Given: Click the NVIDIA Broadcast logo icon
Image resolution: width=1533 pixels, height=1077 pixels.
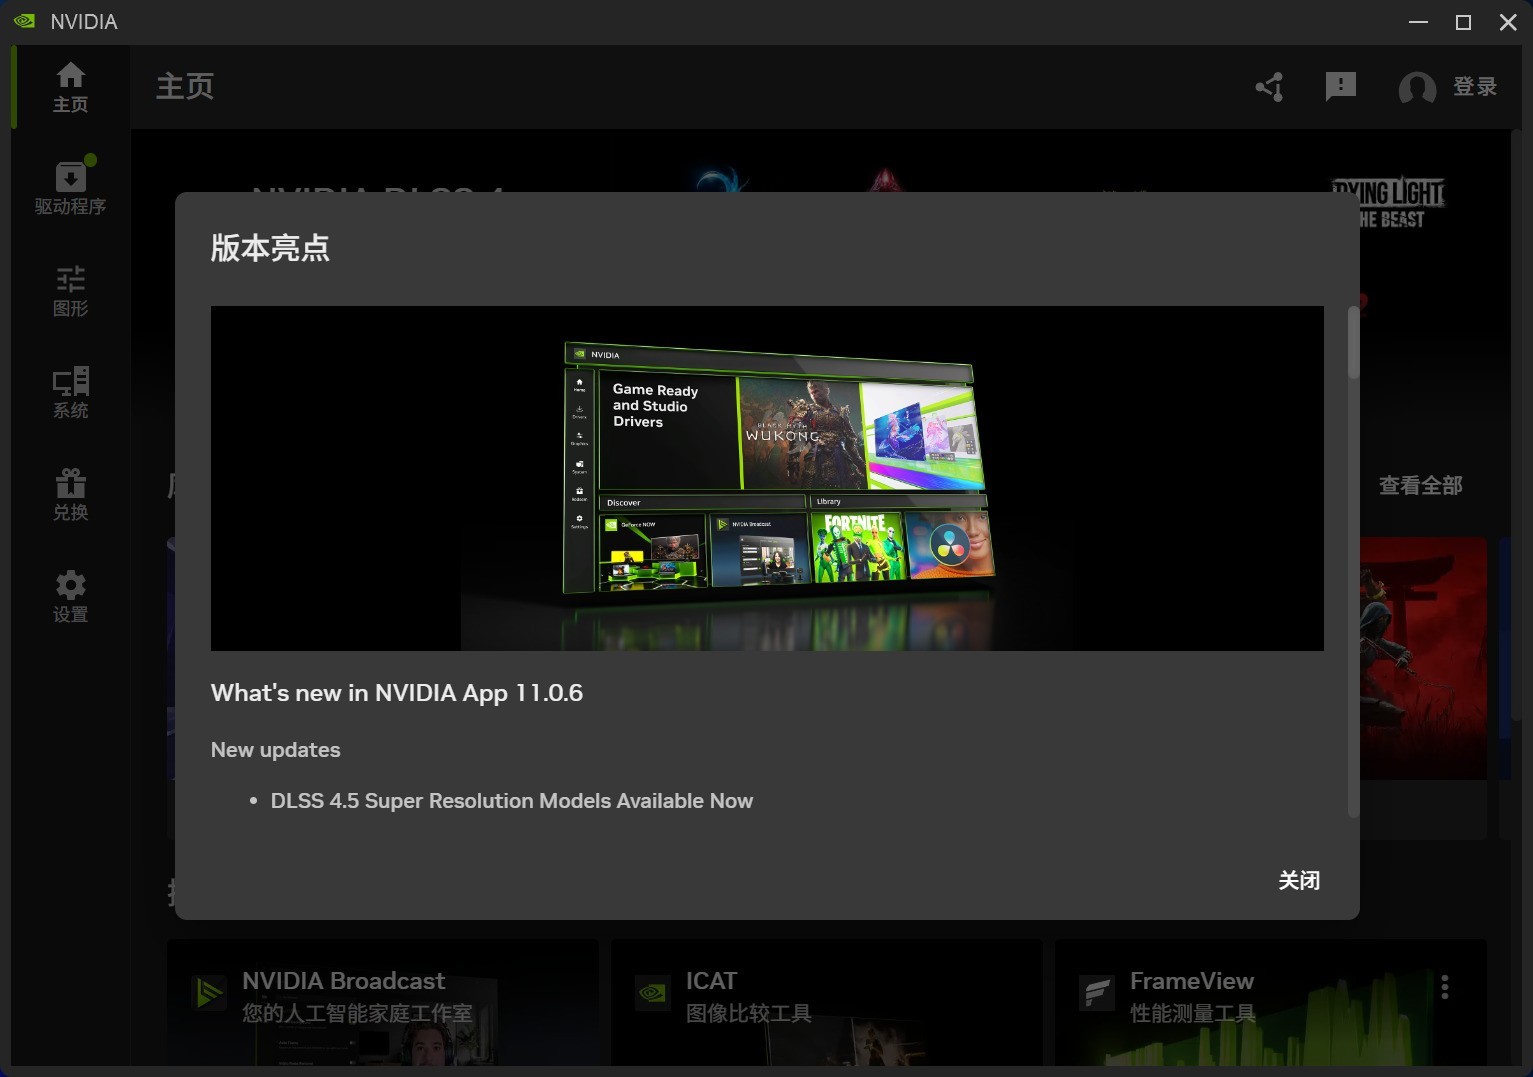Looking at the screenshot, I should (x=209, y=993).
